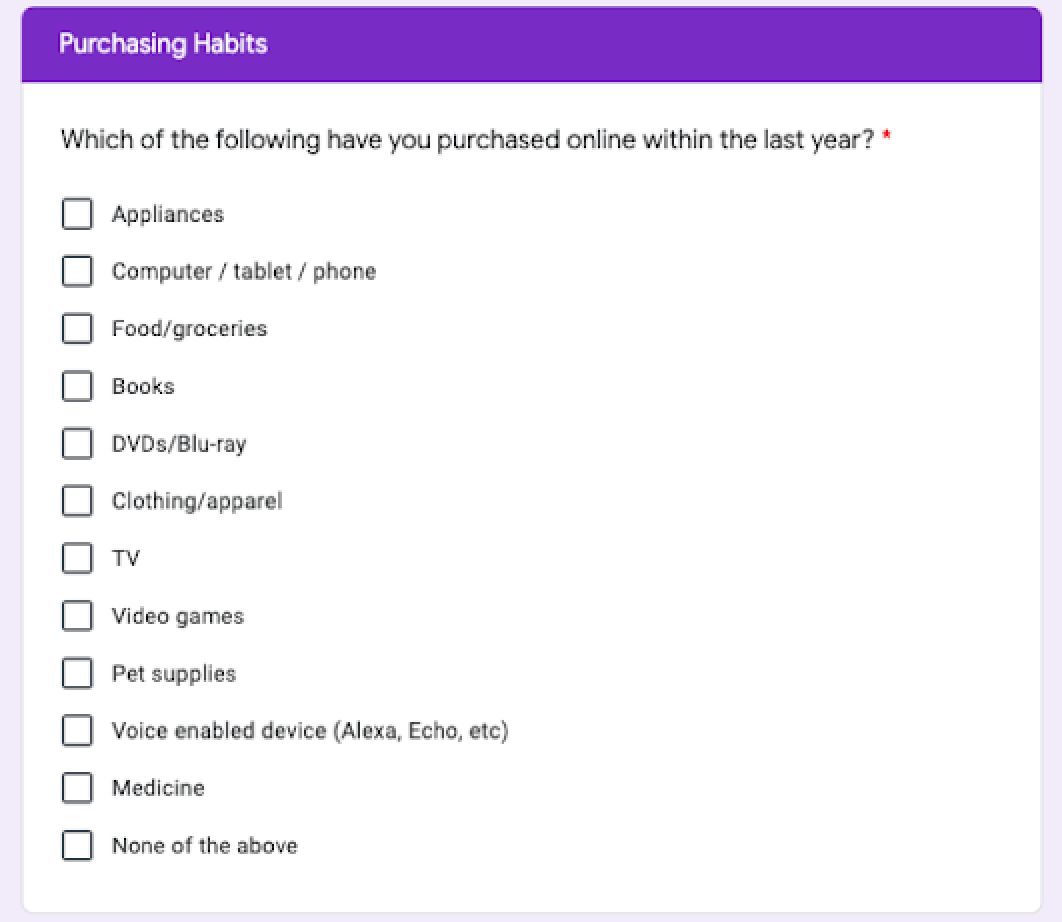Click the None of the above label
1062x922 pixels.
pos(205,845)
